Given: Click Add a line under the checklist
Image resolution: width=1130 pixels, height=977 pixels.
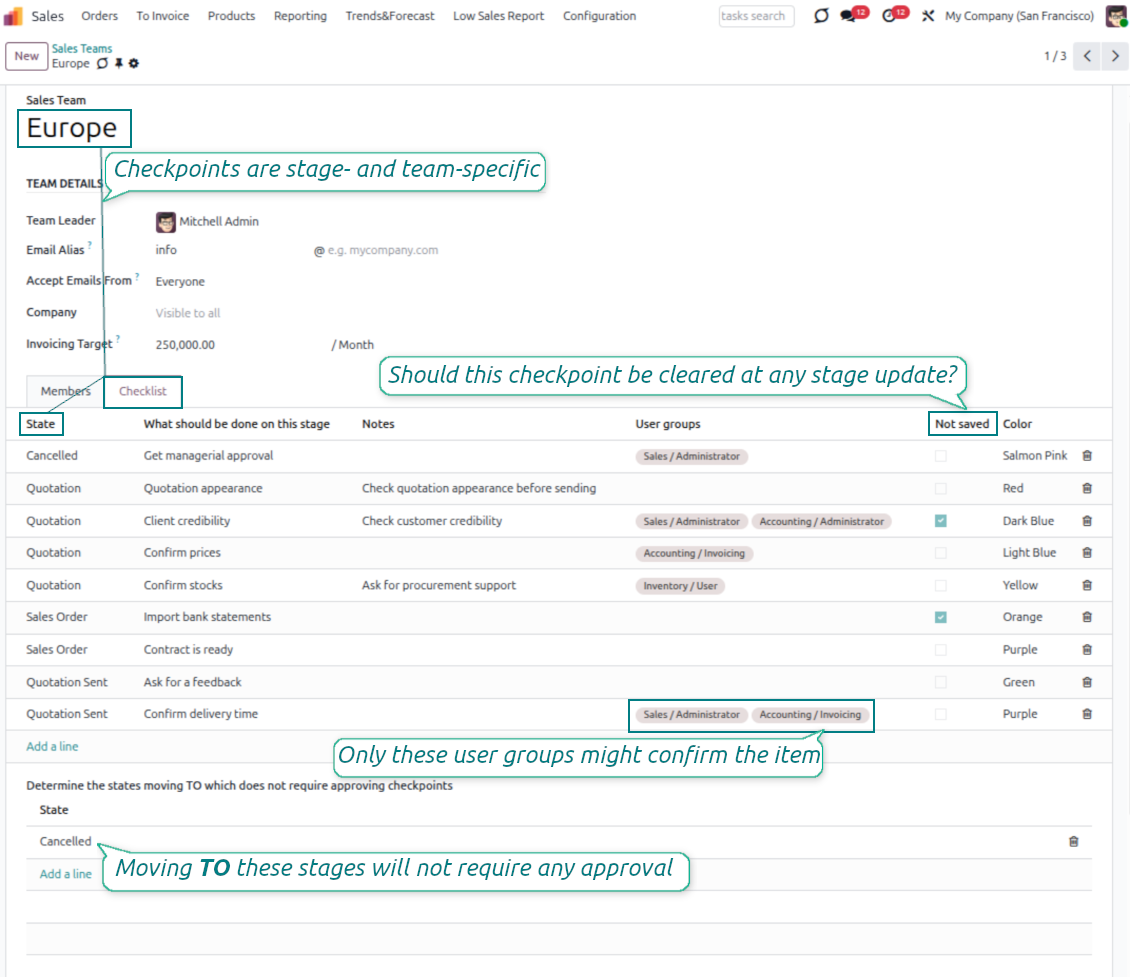Looking at the screenshot, I should (52, 747).
